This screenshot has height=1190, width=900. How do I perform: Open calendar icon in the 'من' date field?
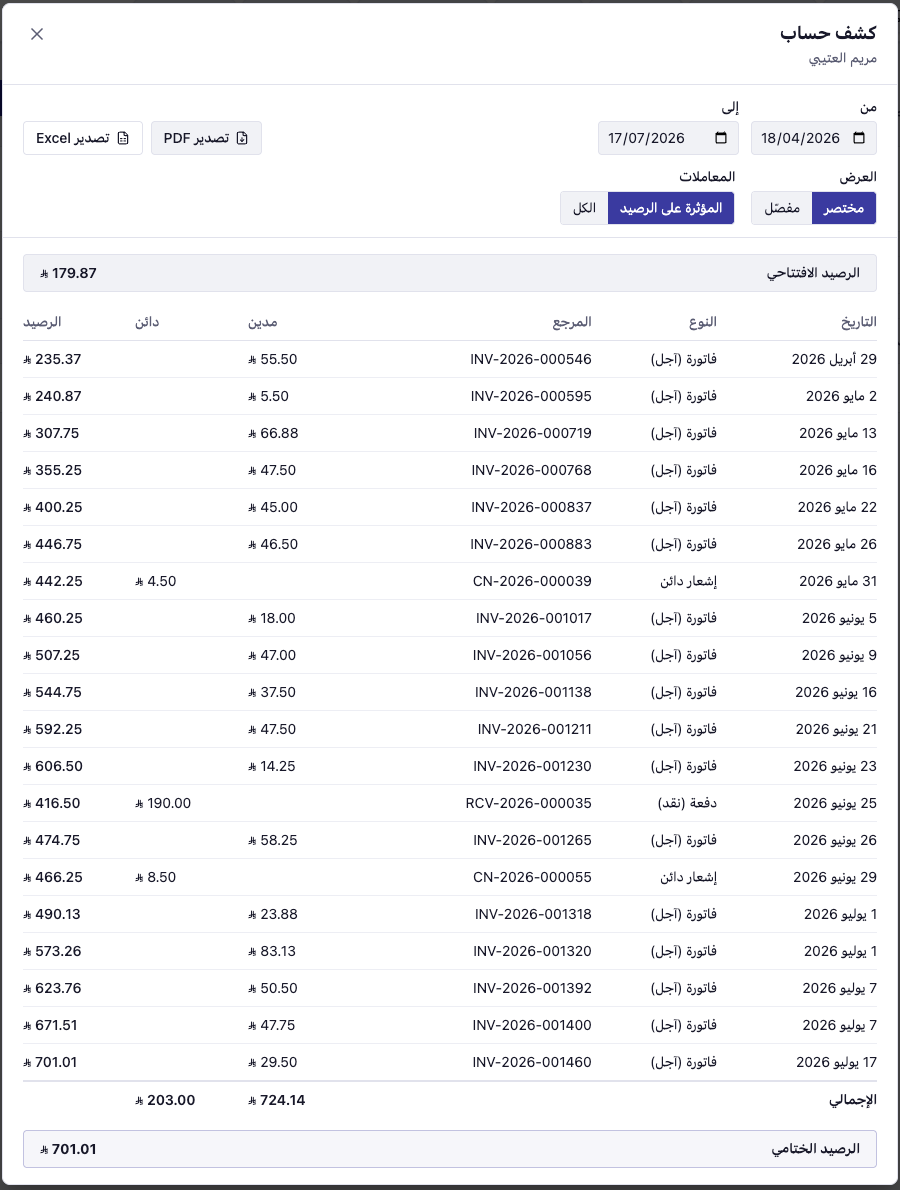click(x=859, y=138)
